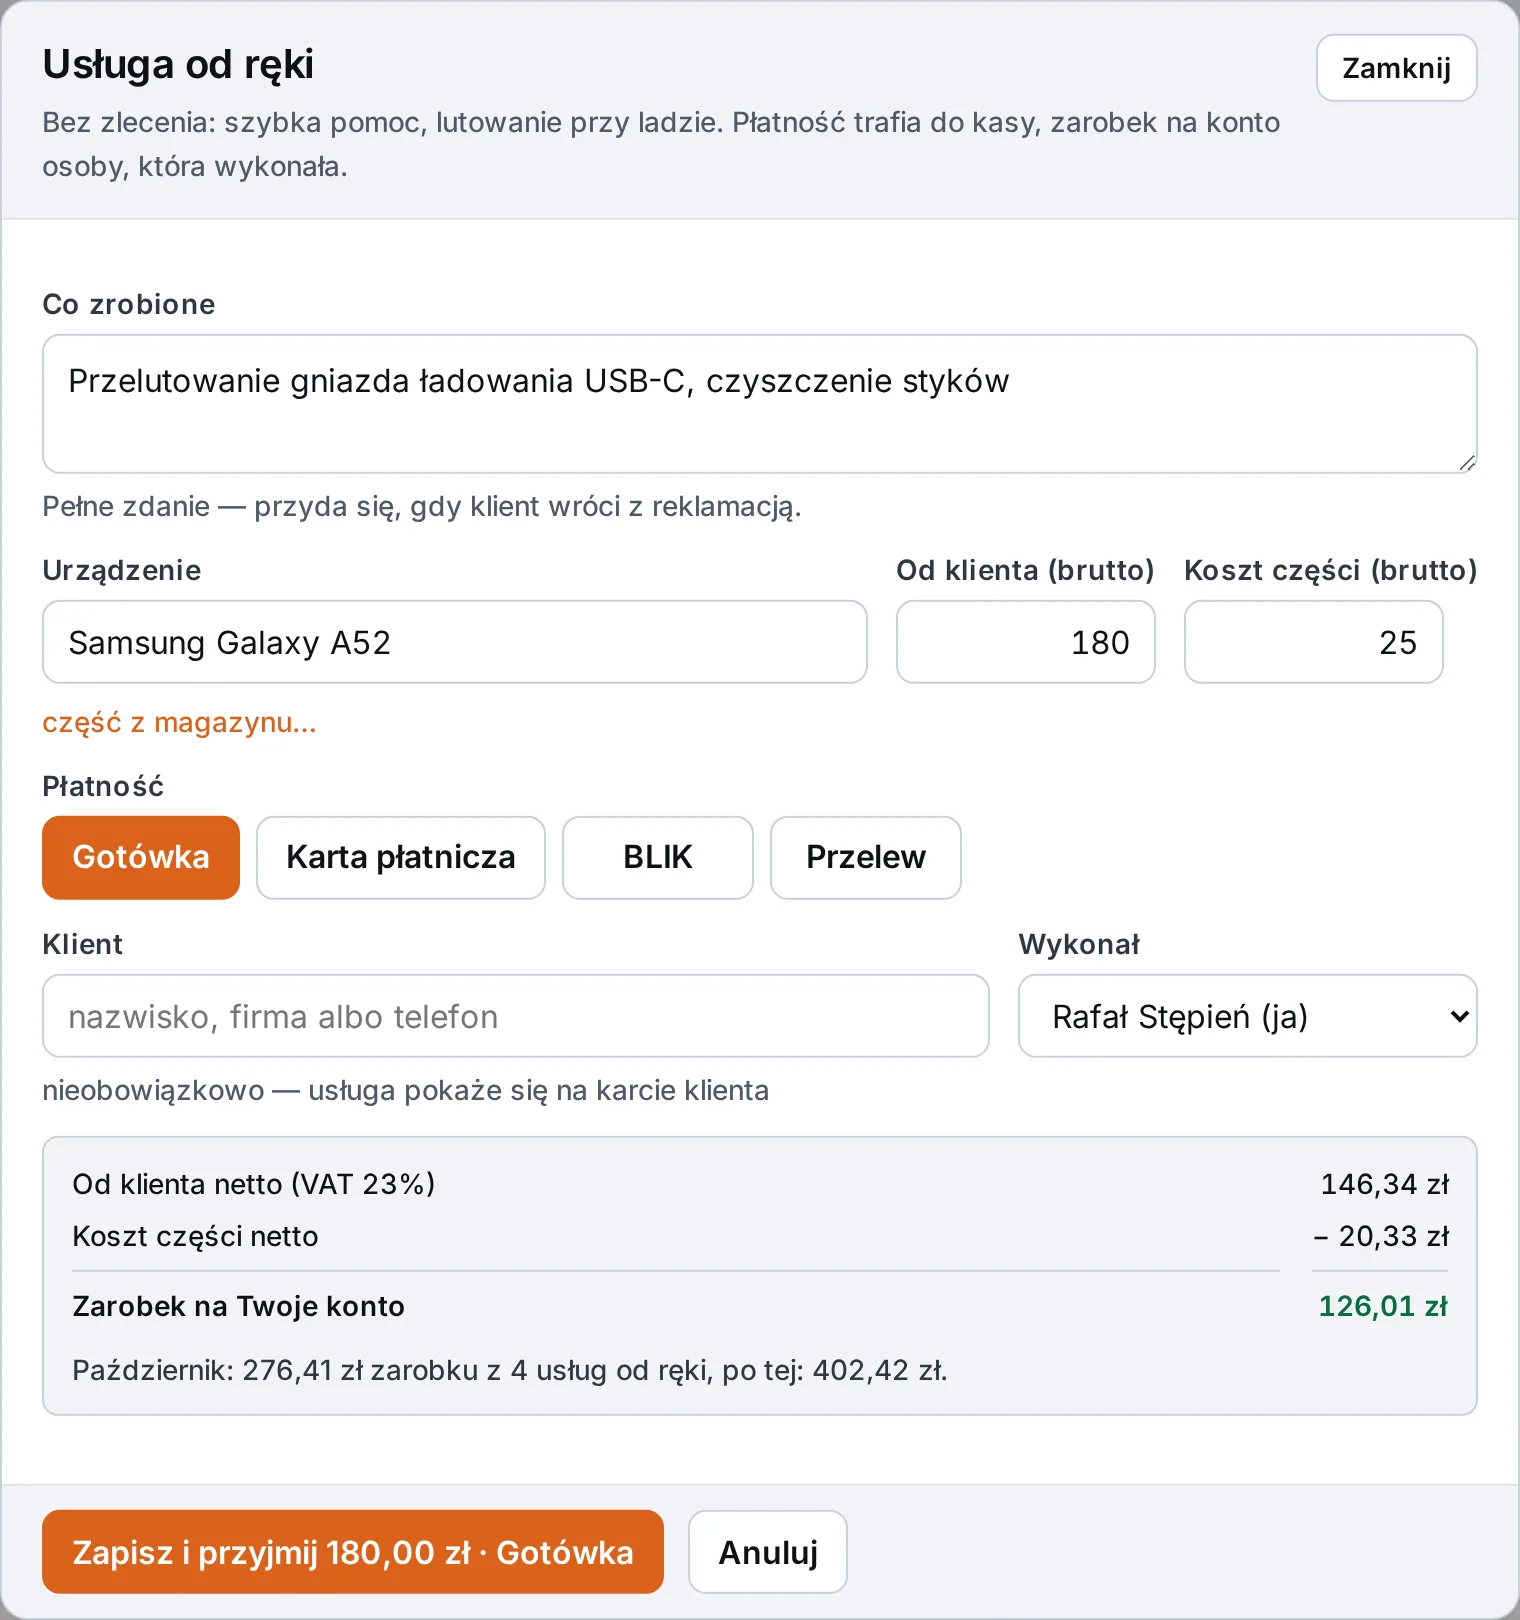Open the Wykonał dropdown Rafał Stępień
Image resolution: width=1520 pixels, height=1620 pixels.
click(x=1248, y=1016)
